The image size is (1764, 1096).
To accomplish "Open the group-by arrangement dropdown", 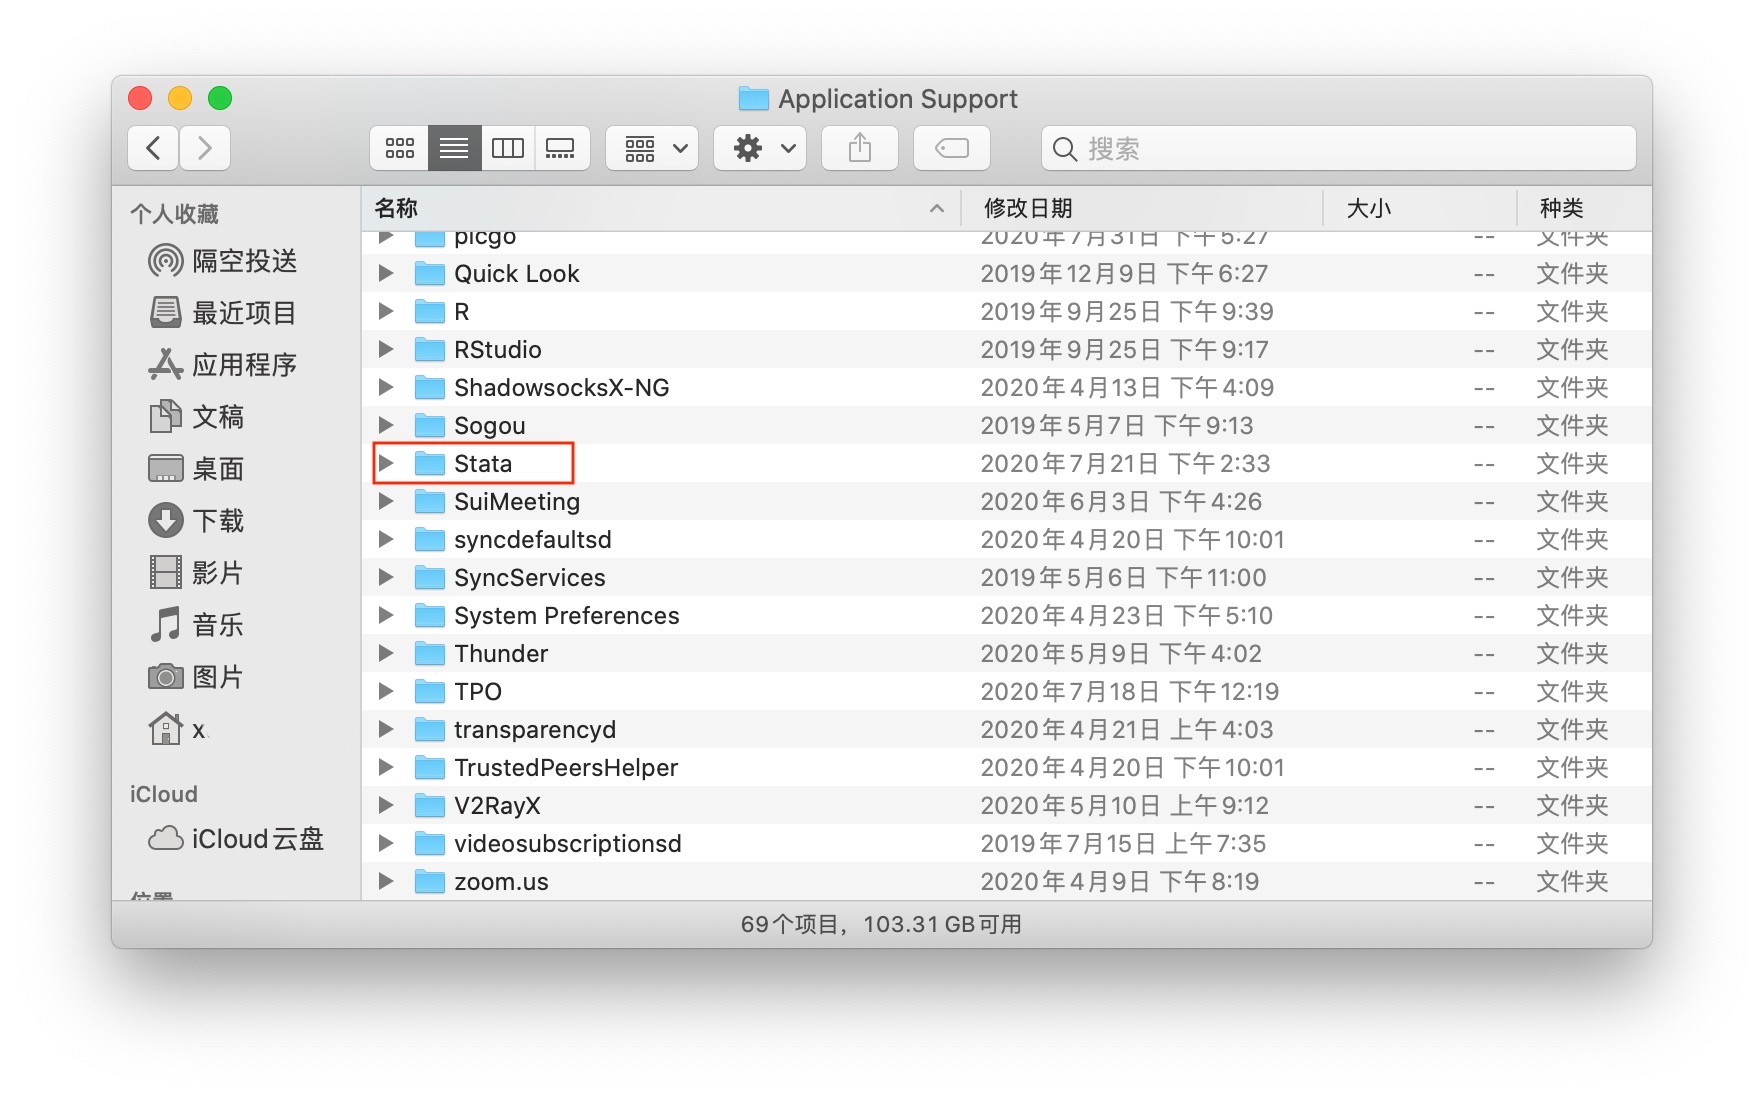I will click(652, 149).
